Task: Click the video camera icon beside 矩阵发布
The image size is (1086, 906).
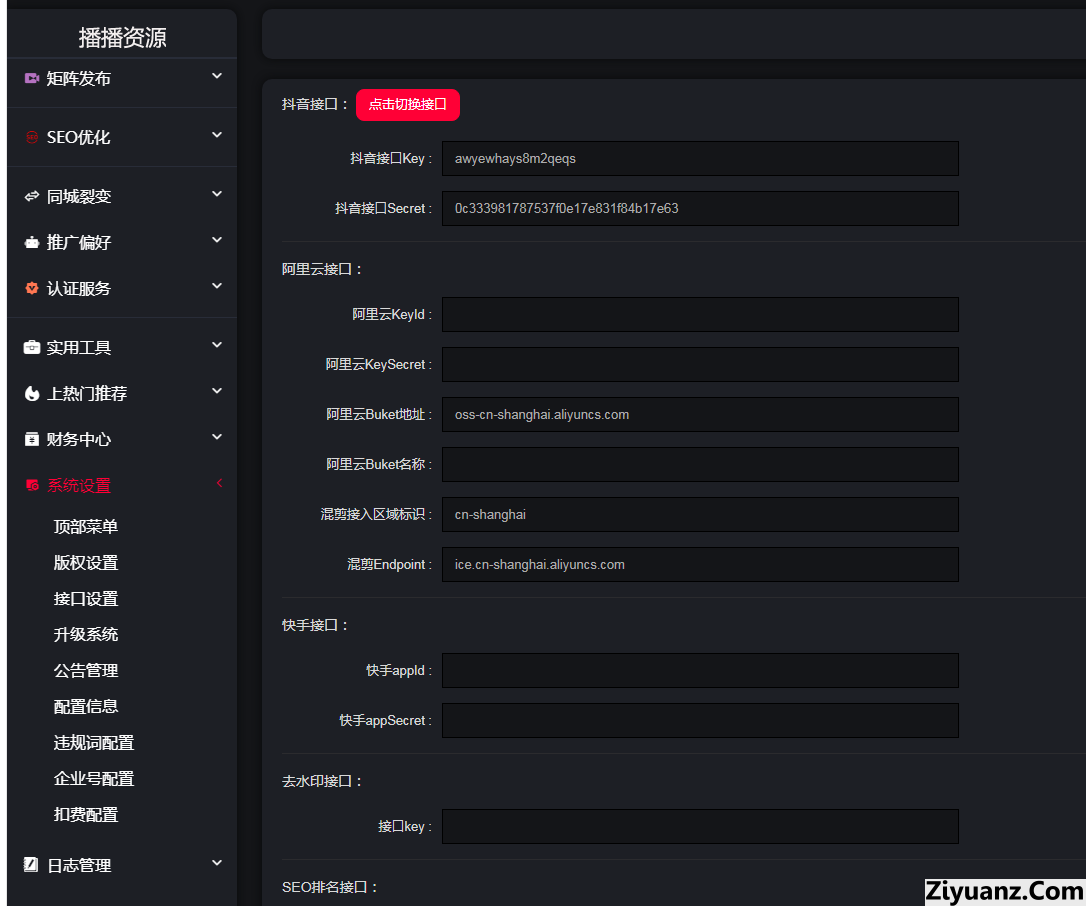Action: [31, 78]
